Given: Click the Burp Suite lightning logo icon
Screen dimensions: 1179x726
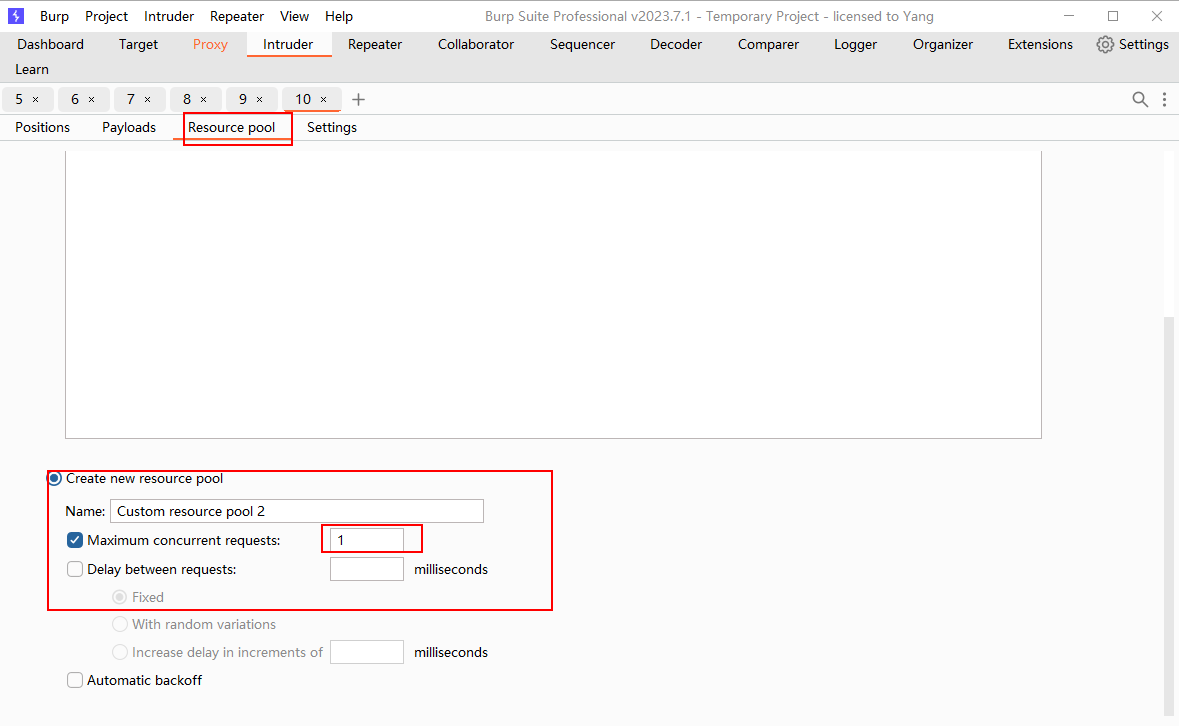Looking at the screenshot, I should [16, 16].
